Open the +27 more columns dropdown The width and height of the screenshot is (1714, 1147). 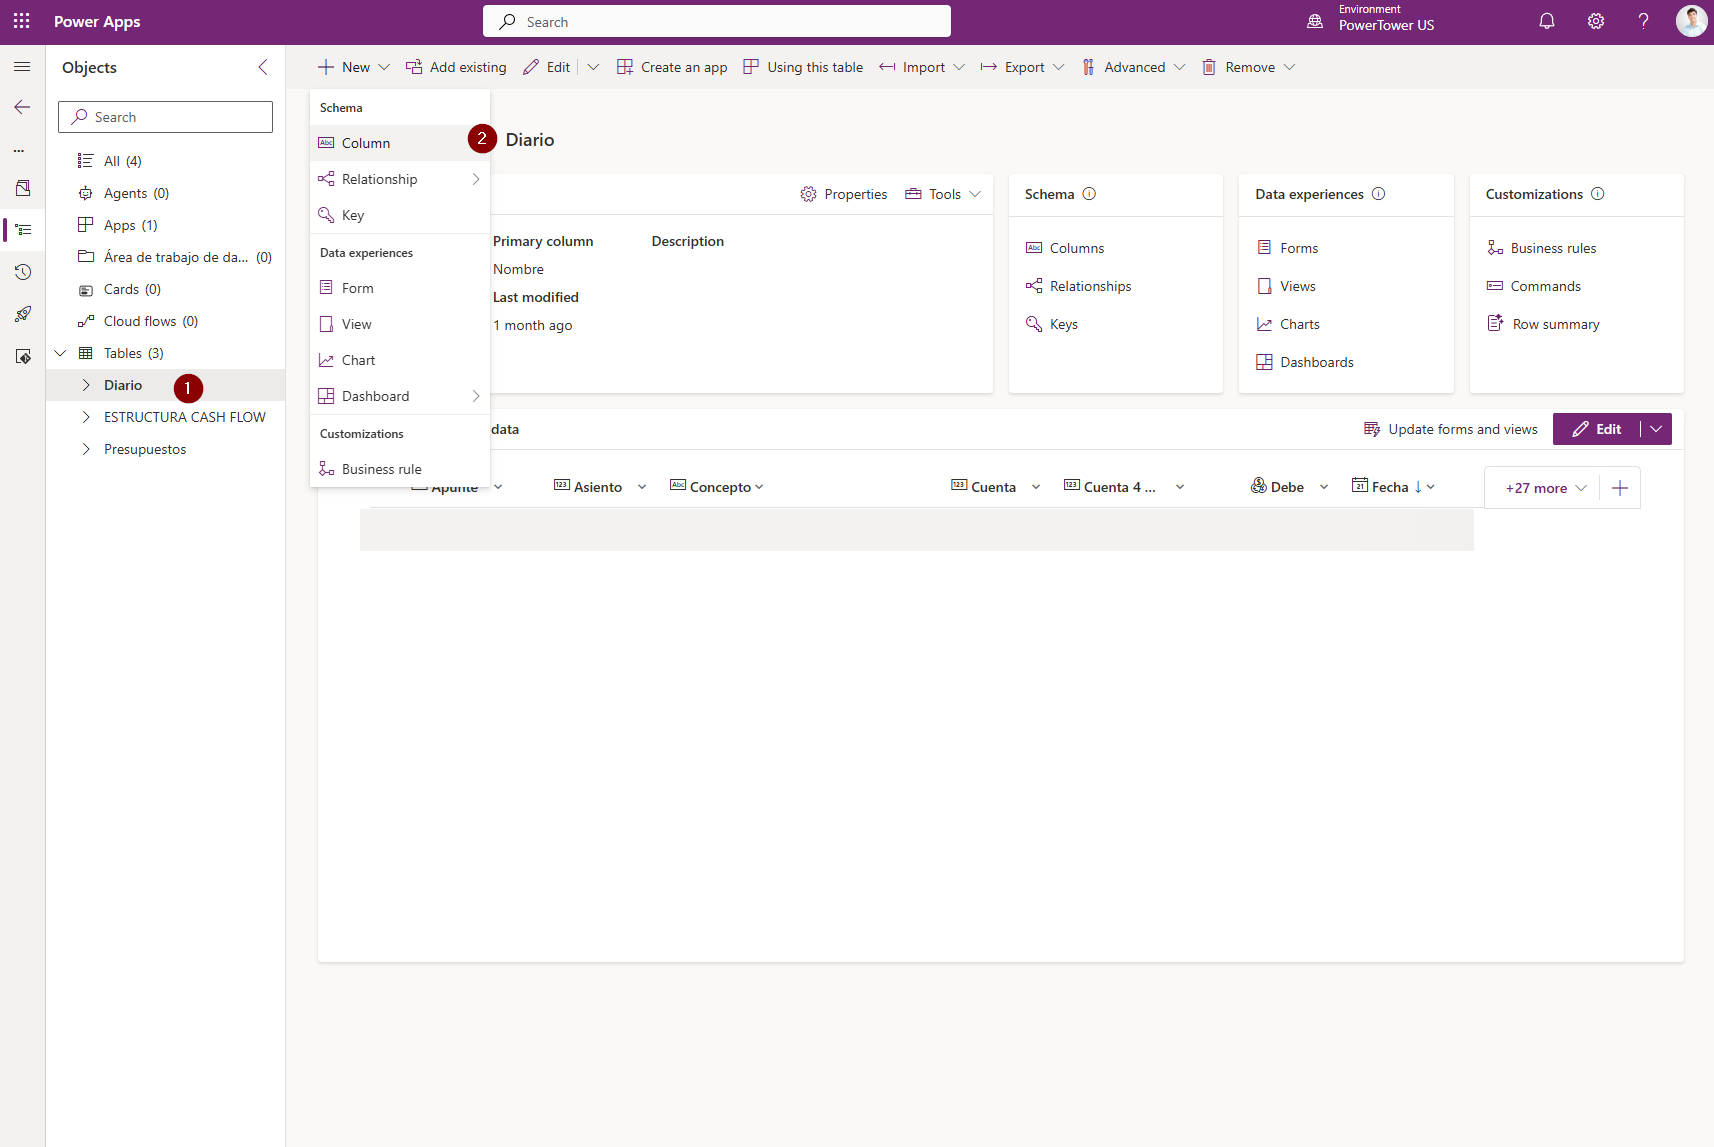coord(1545,488)
